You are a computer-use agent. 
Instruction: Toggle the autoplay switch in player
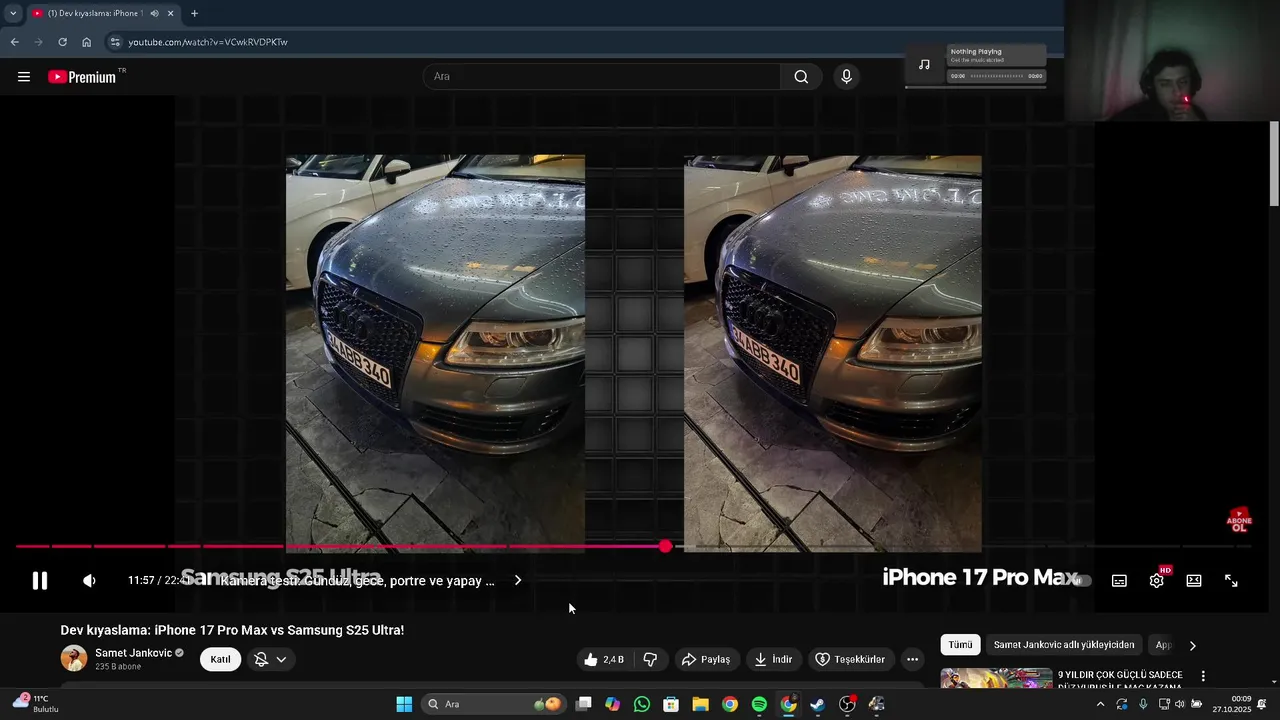(x=1082, y=581)
